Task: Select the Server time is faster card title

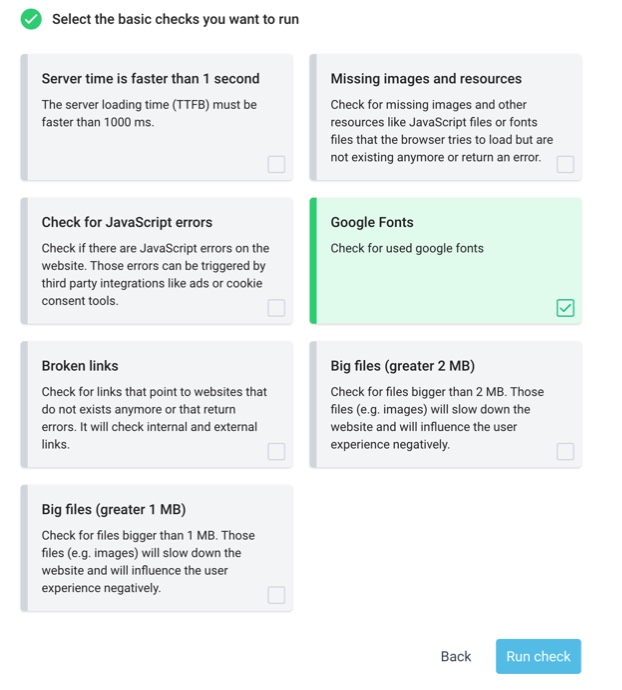Action: 151,78
